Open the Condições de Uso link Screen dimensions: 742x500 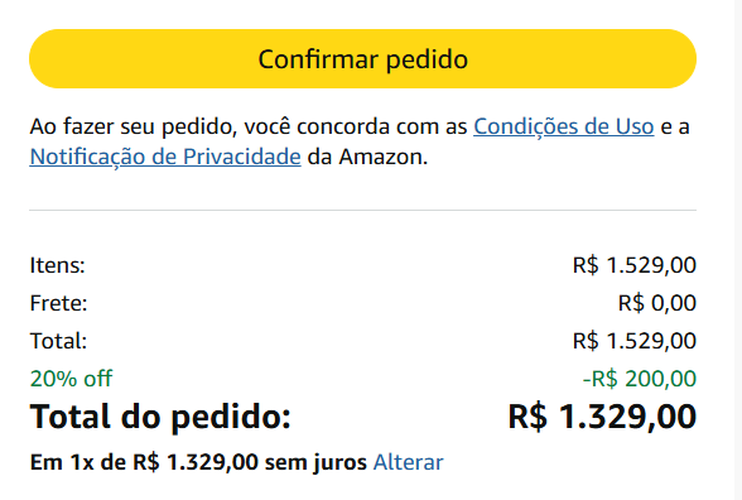tap(563, 127)
